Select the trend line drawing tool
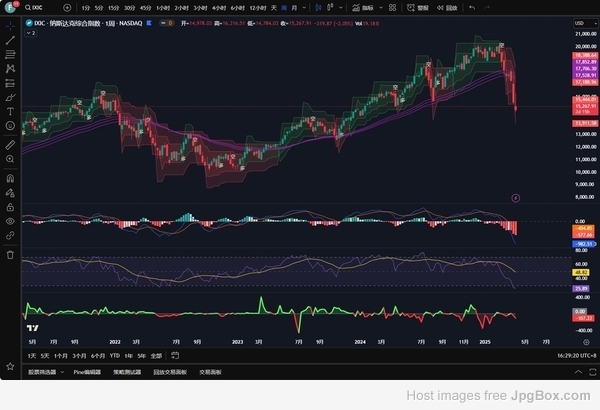 point(10,40)
